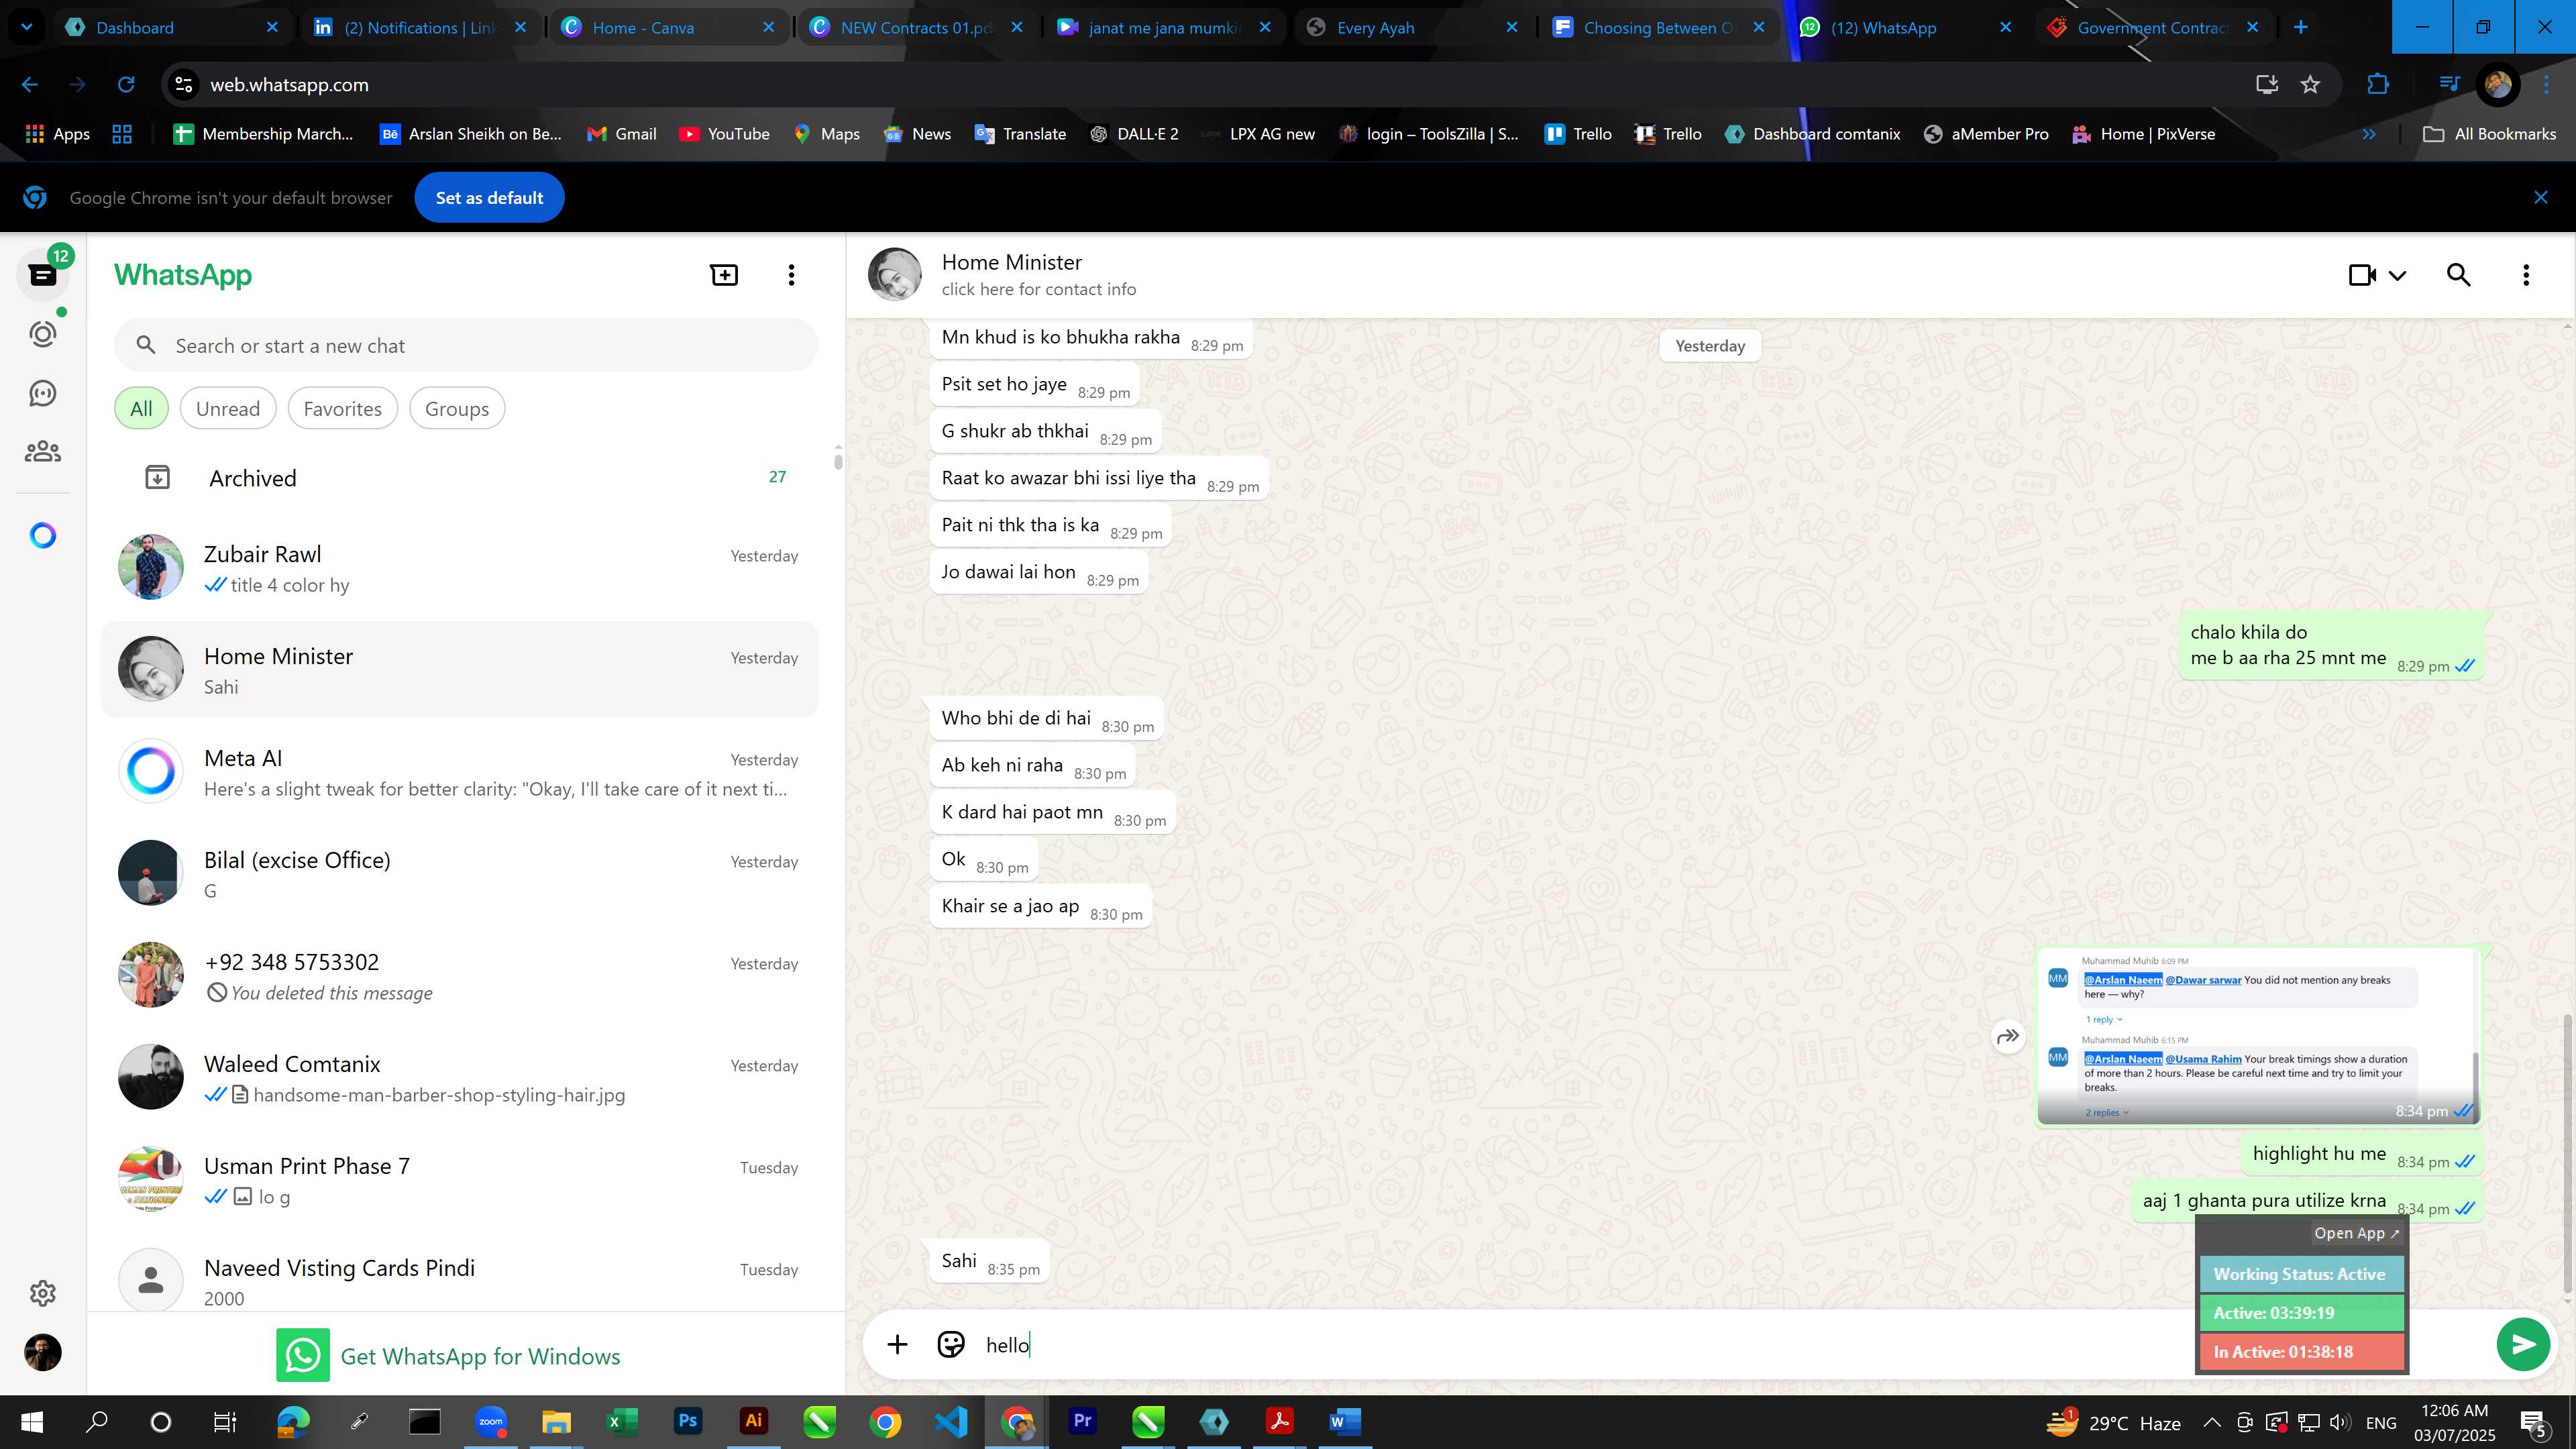The image size is (2576, 1449).
Task: Open the Meta AI chat
Action: (x=460, y=772)
